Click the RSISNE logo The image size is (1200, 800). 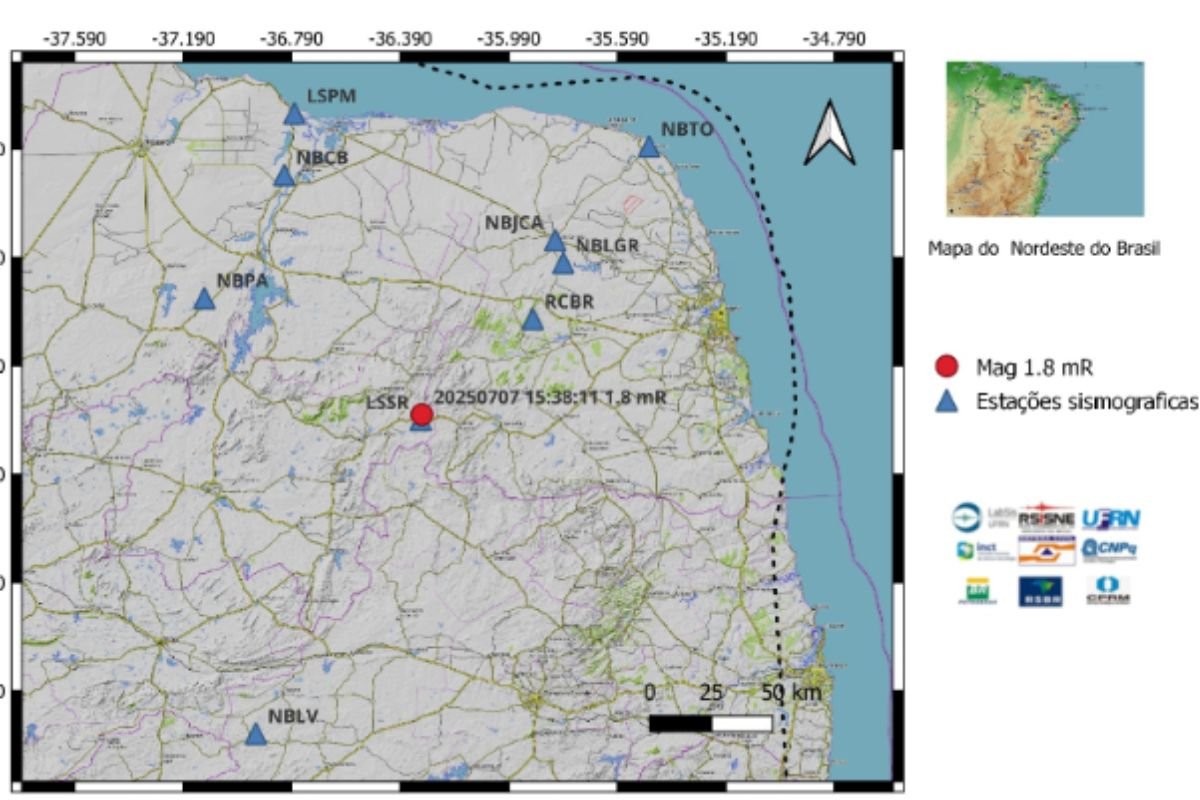pos(1045,519)
